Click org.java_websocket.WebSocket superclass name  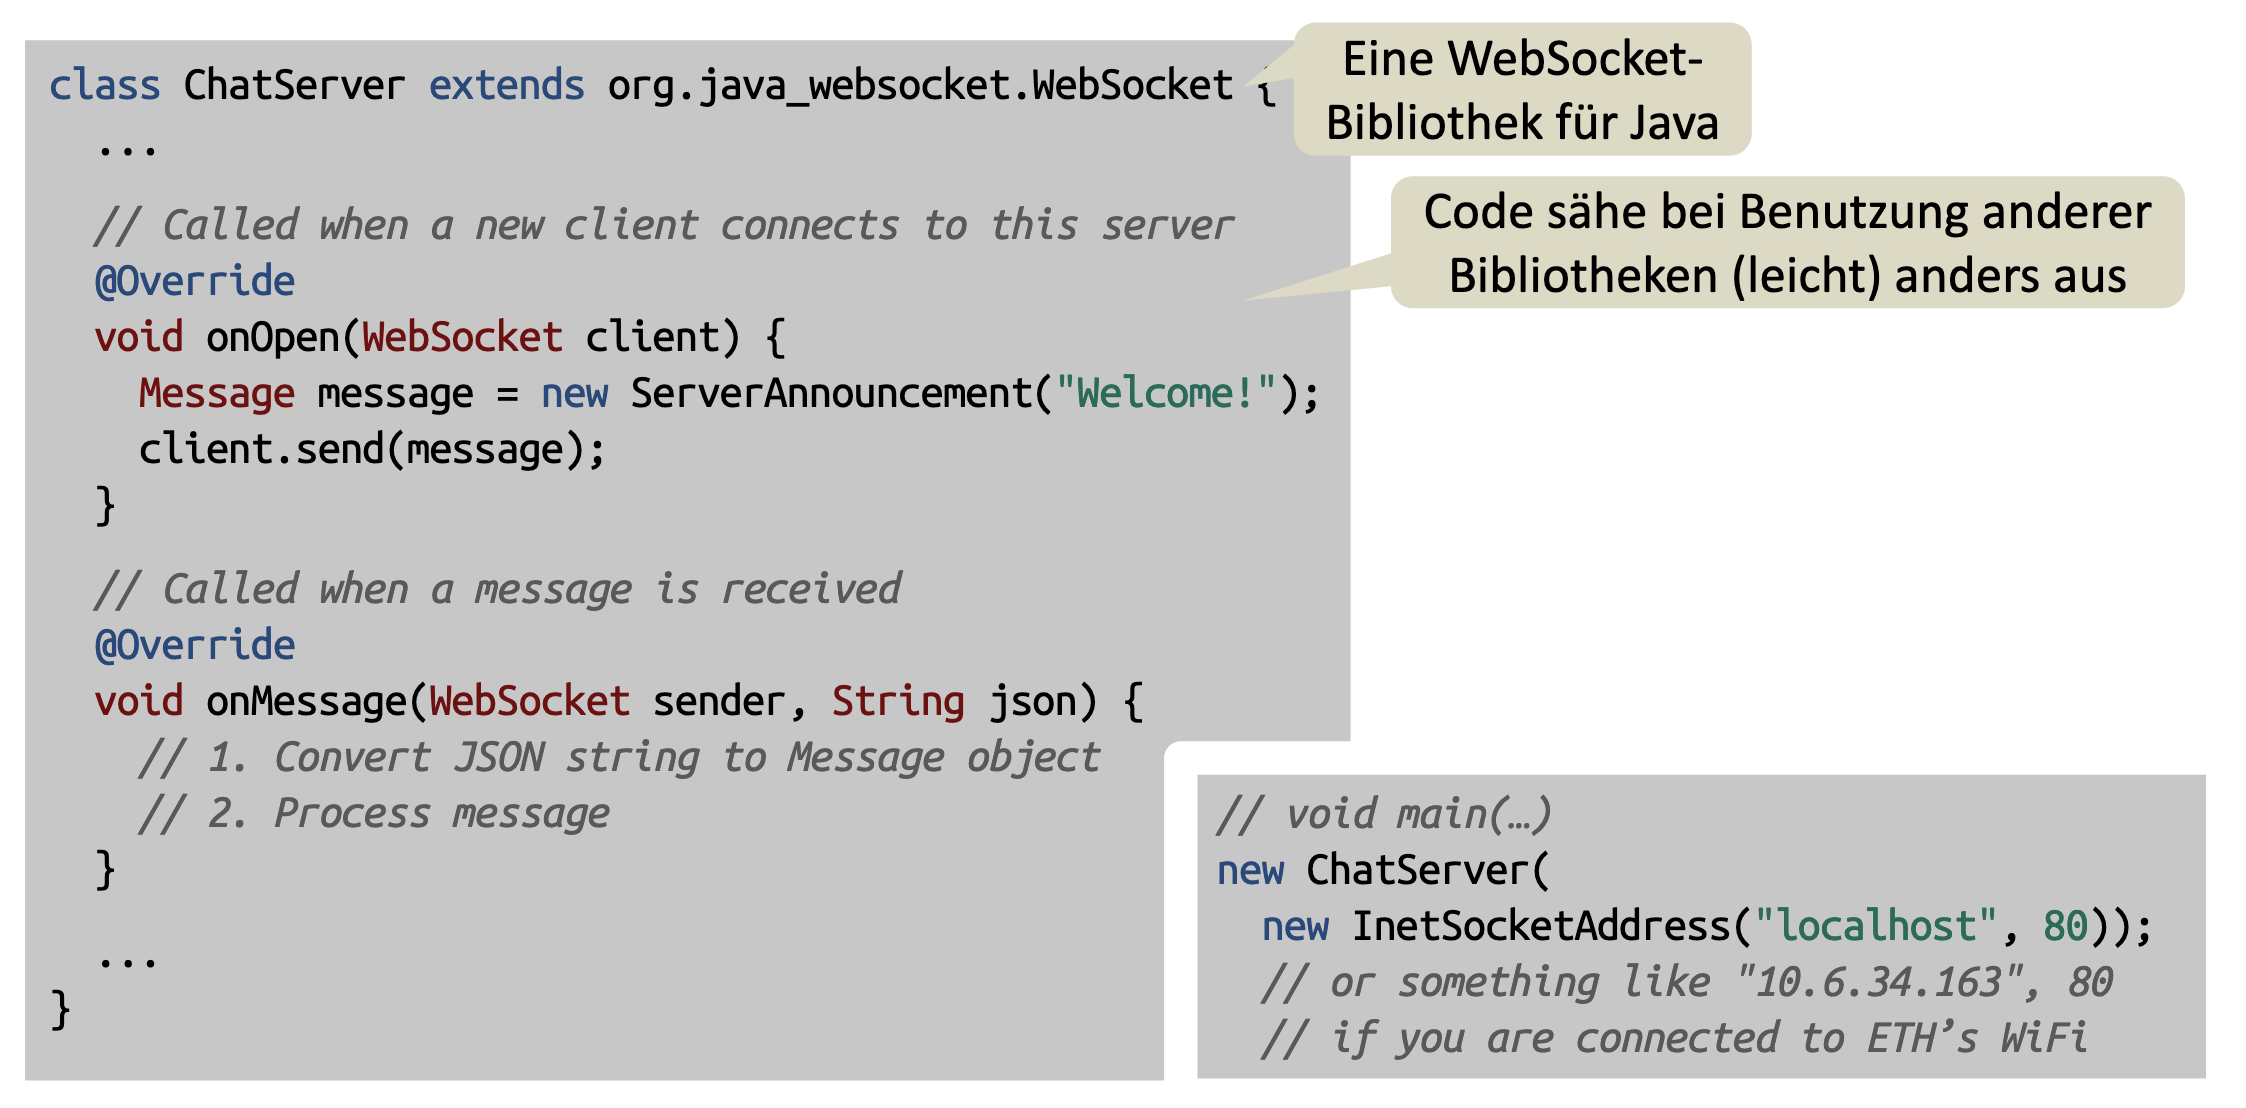coord(920,86)
